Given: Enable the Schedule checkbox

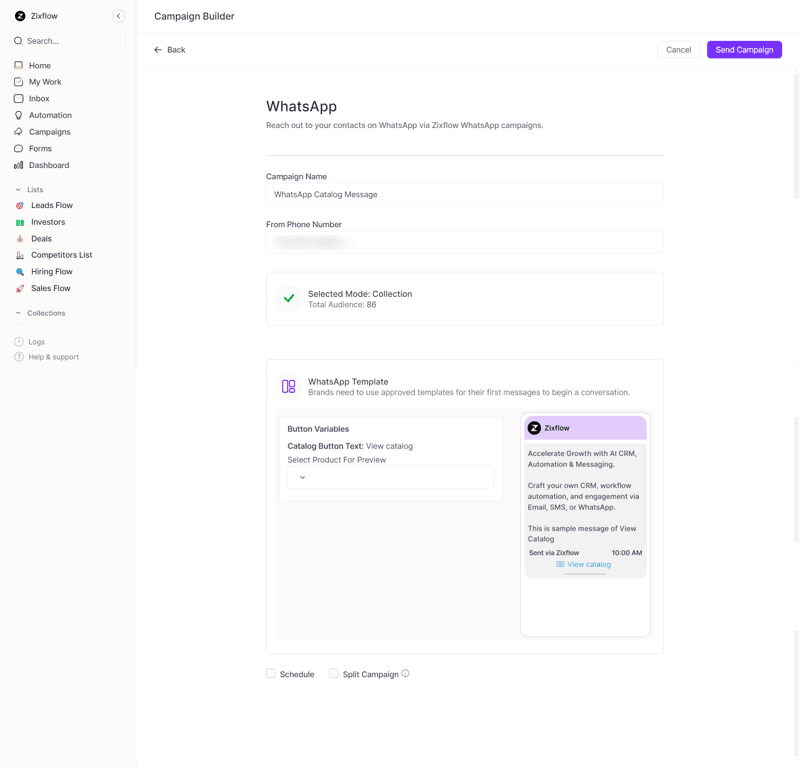Looking at the screenshot, I should click(x=271, y=673).
